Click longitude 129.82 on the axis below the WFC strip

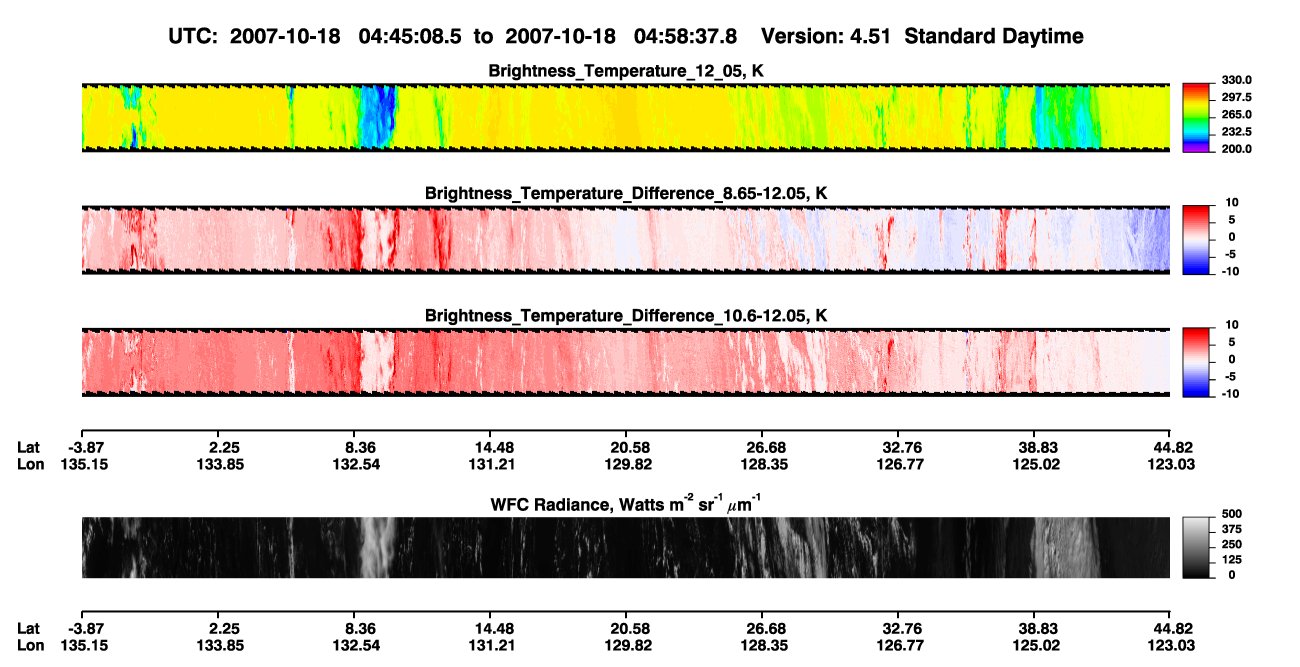click(x=630, y=645)
